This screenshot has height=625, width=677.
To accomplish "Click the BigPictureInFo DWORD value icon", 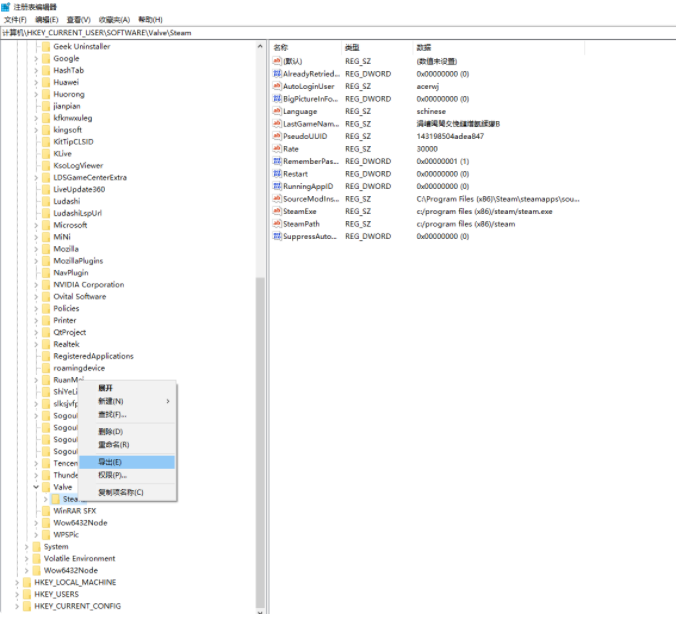I will tap(277, 99).
